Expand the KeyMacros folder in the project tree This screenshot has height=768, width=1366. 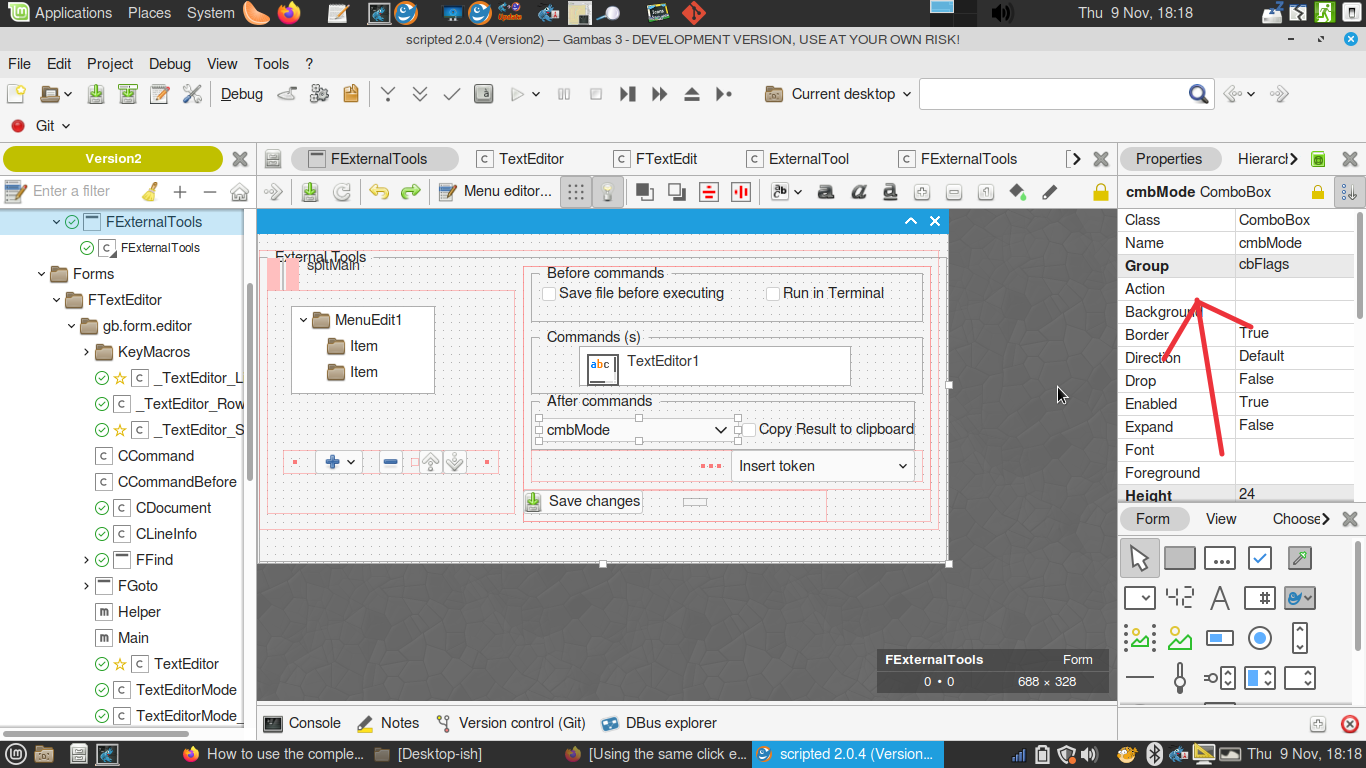(x=87, y=352)
